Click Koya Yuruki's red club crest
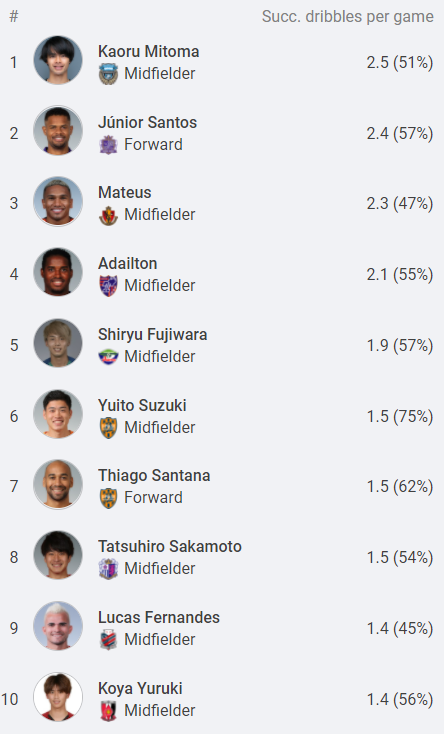The height and width of the screenshot is (734, 444). coord(108,711)
